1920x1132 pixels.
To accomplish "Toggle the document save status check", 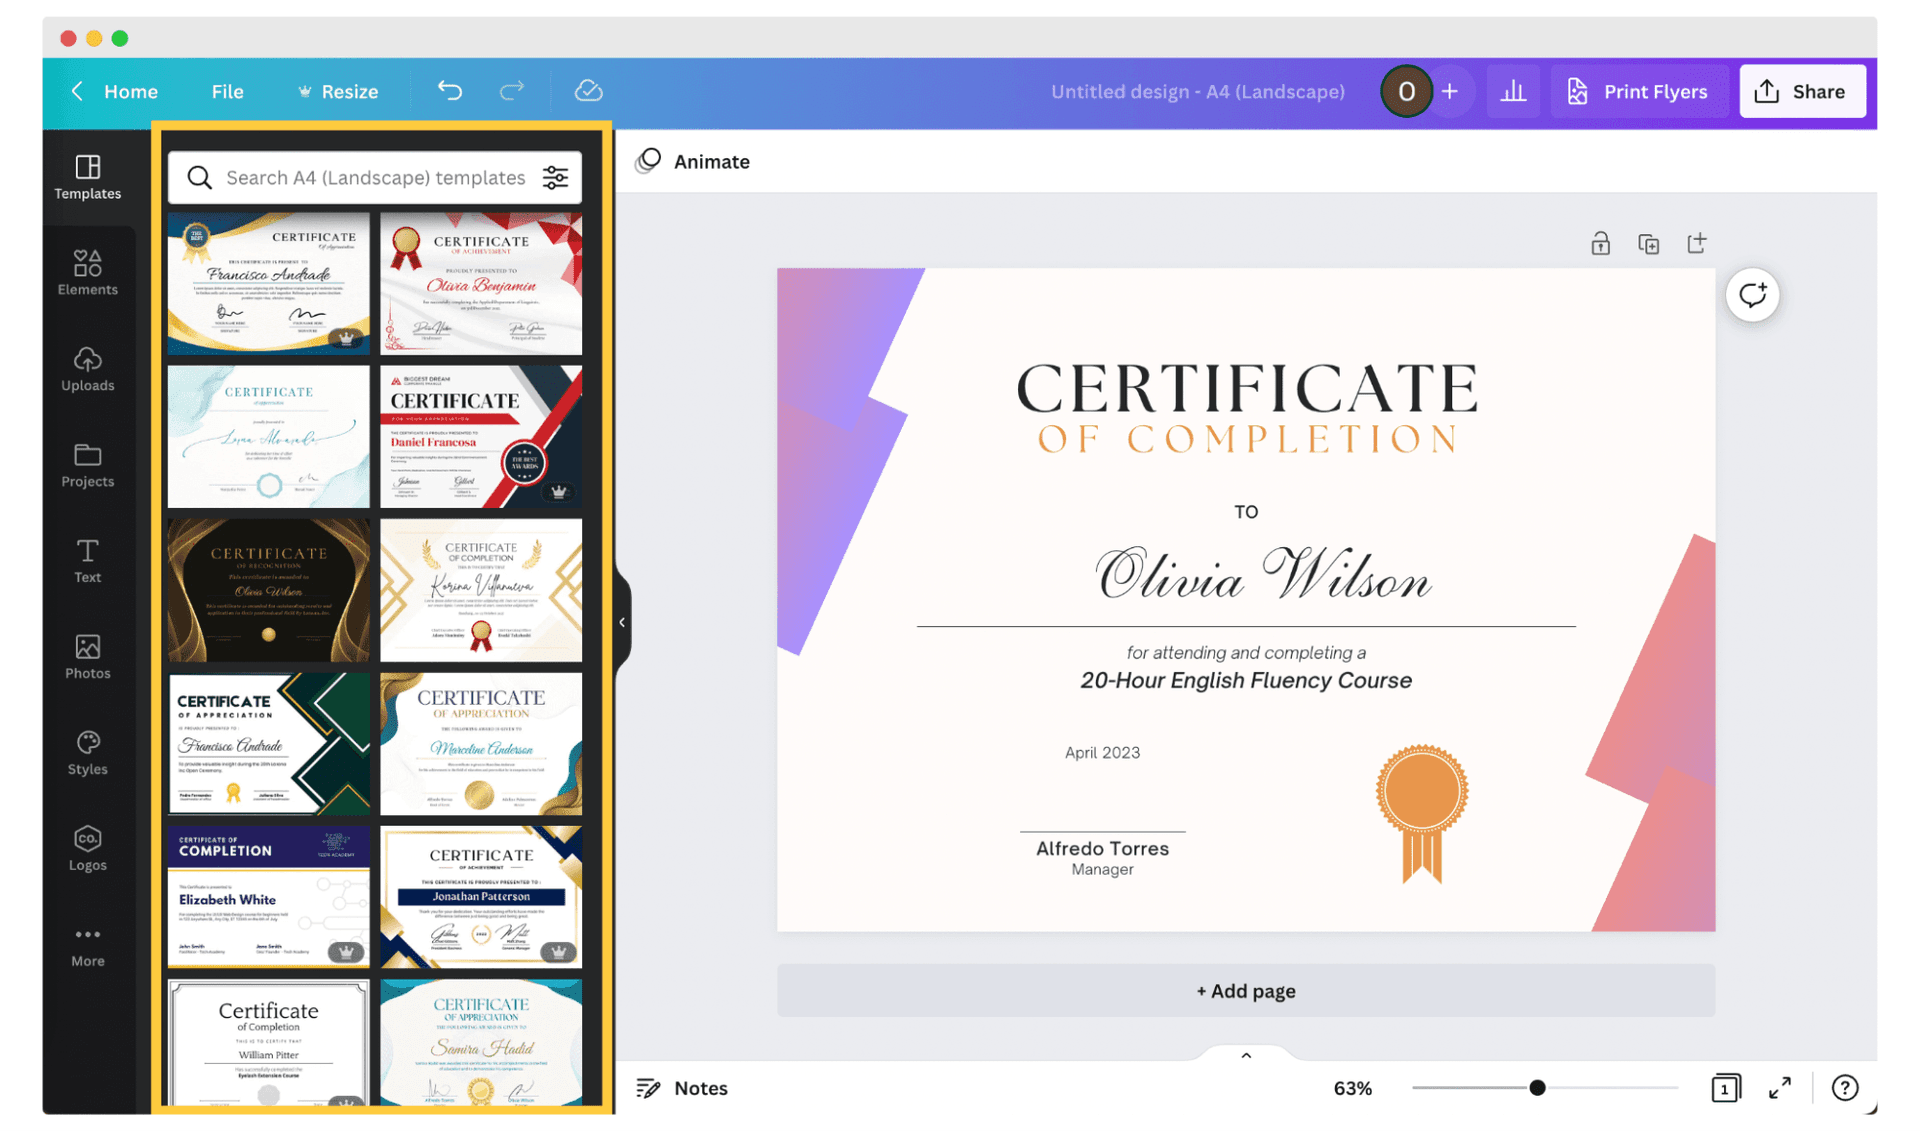I will 589,91.
